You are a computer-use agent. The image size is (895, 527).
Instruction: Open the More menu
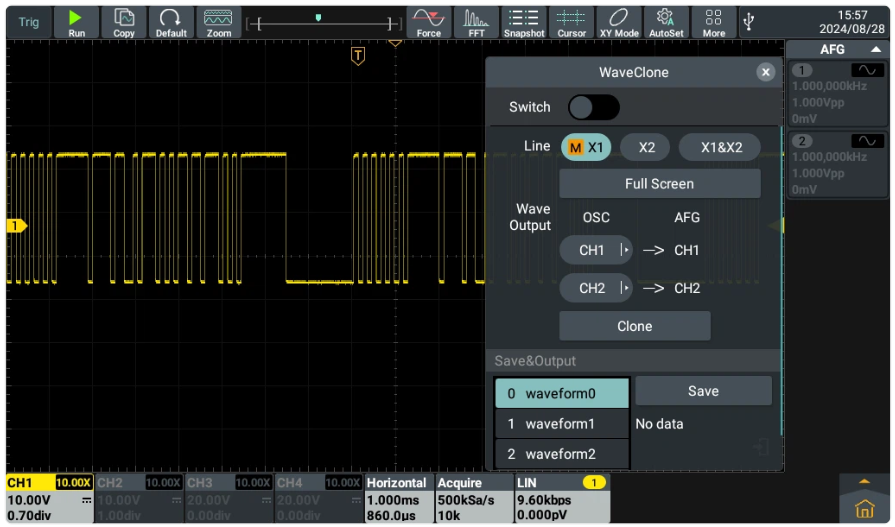[713, 21]
